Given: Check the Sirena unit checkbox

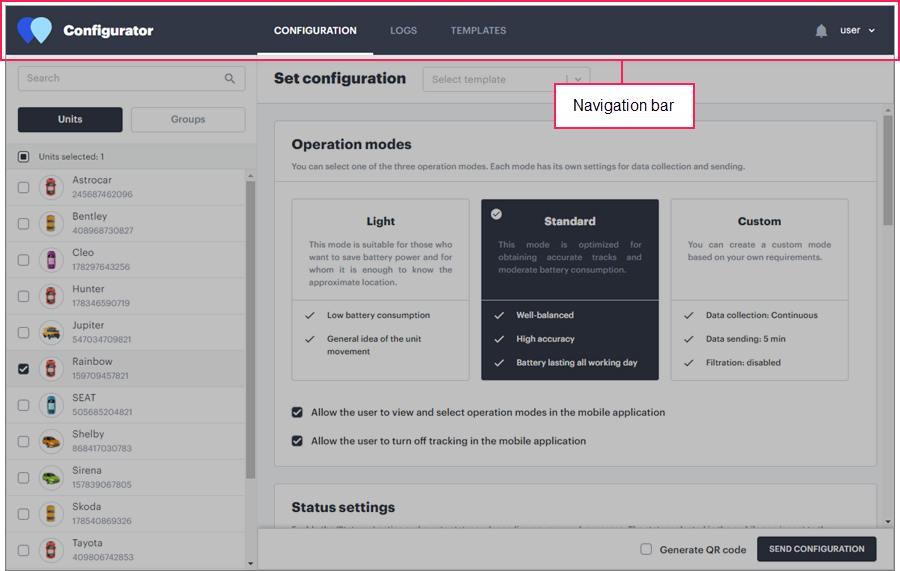Looking at the screenshot, I should point(24,477).
